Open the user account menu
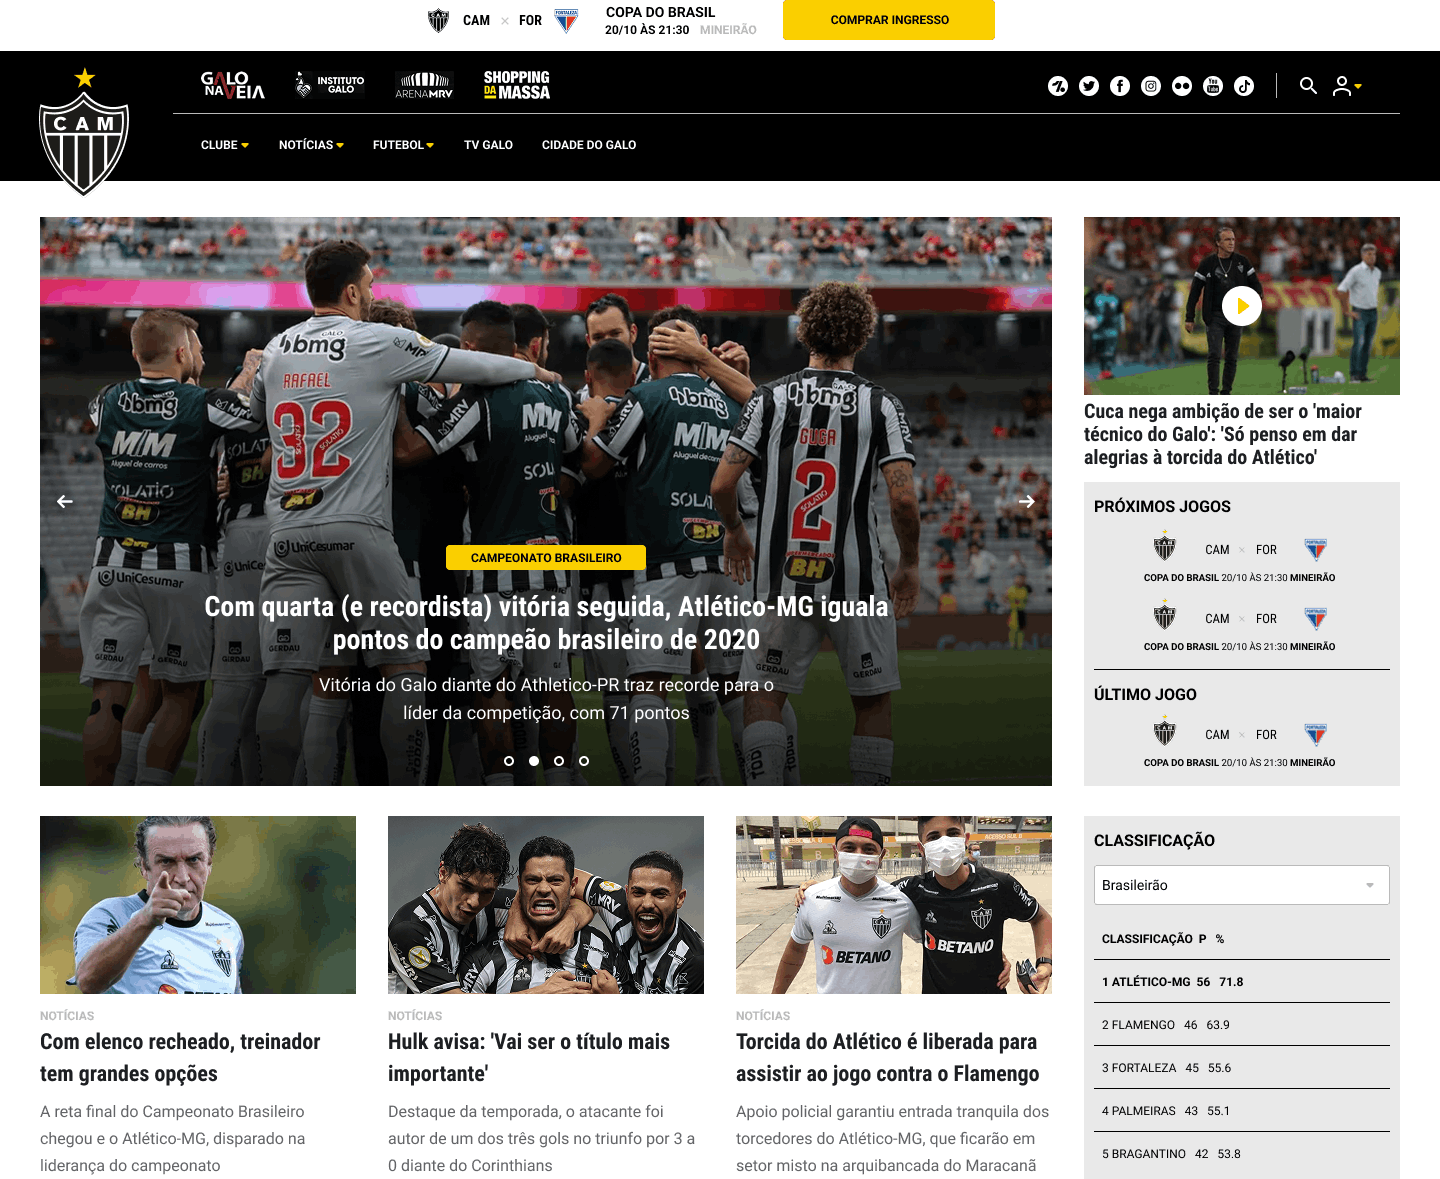This screenshot has width=1440, height=1179. click(1346, 87)
